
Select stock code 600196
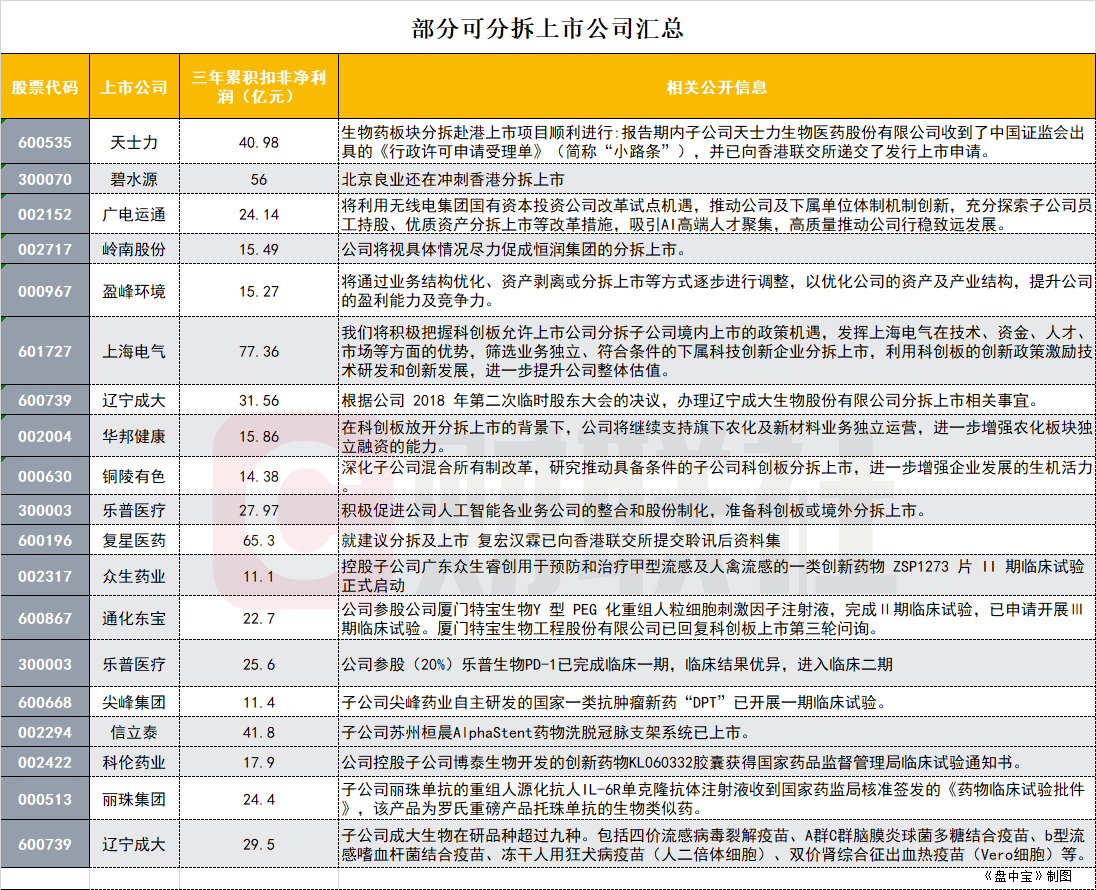click(x=45, y=540)
